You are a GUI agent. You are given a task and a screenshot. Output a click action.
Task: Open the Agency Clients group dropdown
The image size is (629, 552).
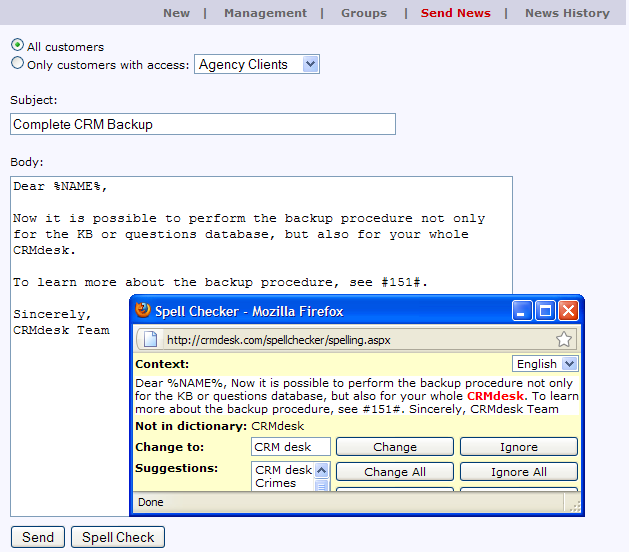[257, 64]
